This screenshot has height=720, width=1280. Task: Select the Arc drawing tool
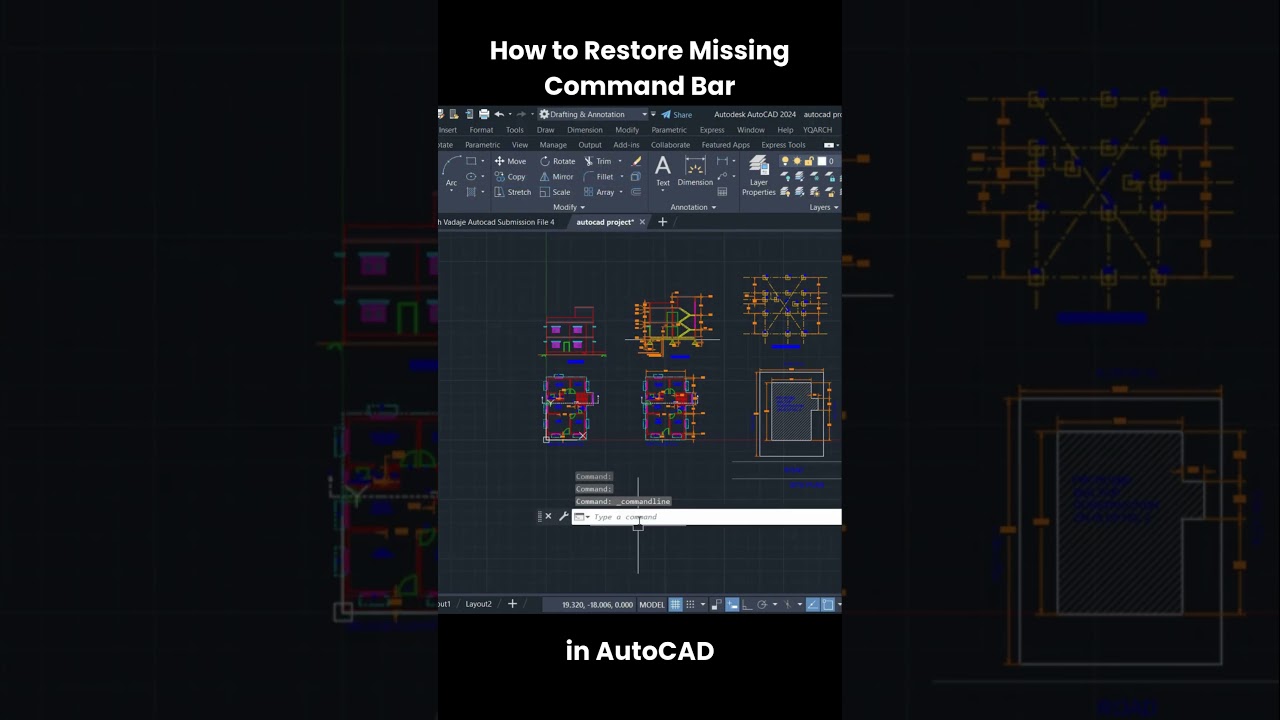[x=451, y=172]
